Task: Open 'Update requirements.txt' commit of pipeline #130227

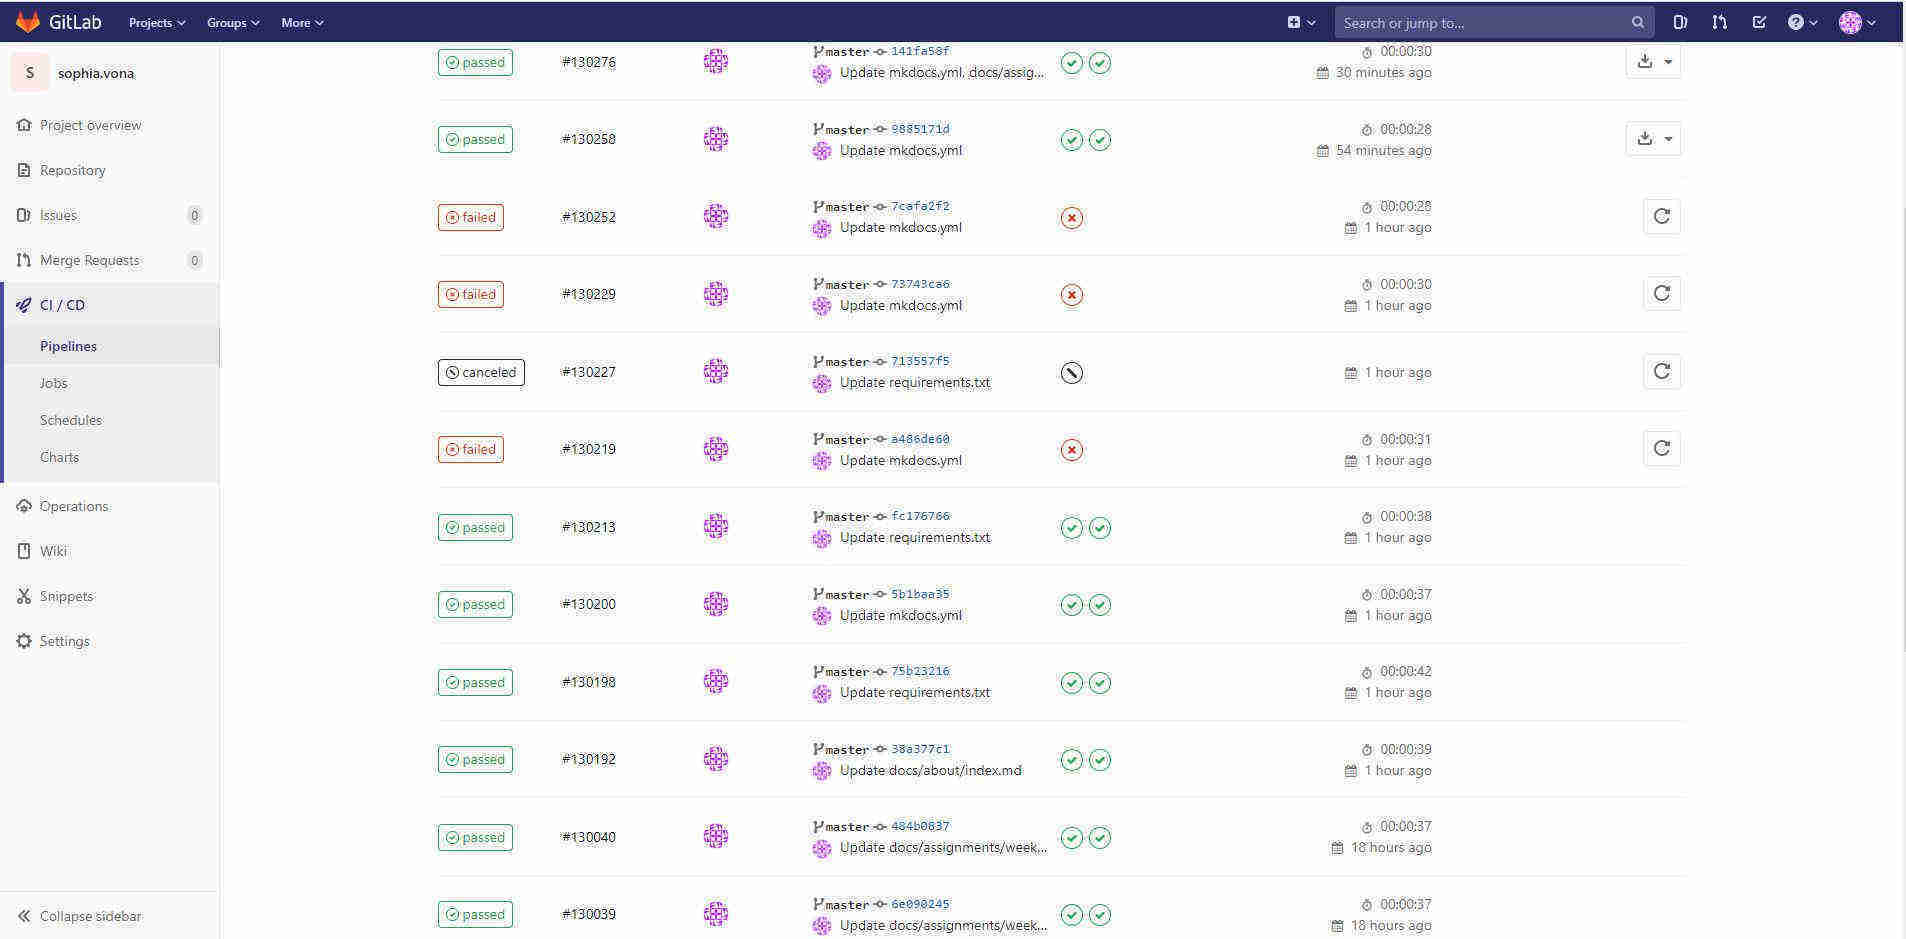Action: [915, 382]
